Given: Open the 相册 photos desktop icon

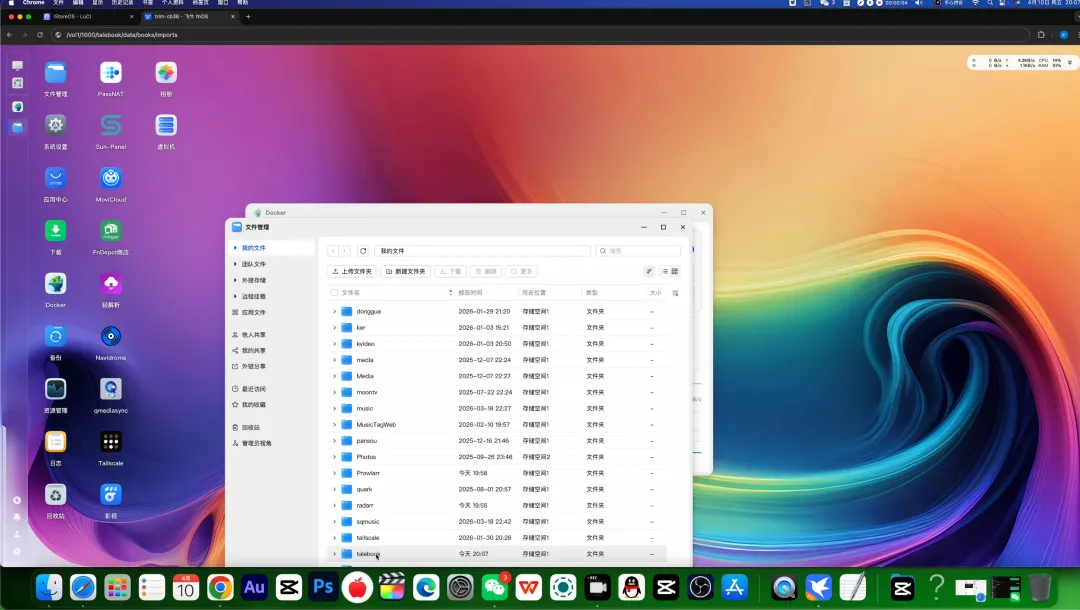Looking at the screenshot, I should 166,73.
